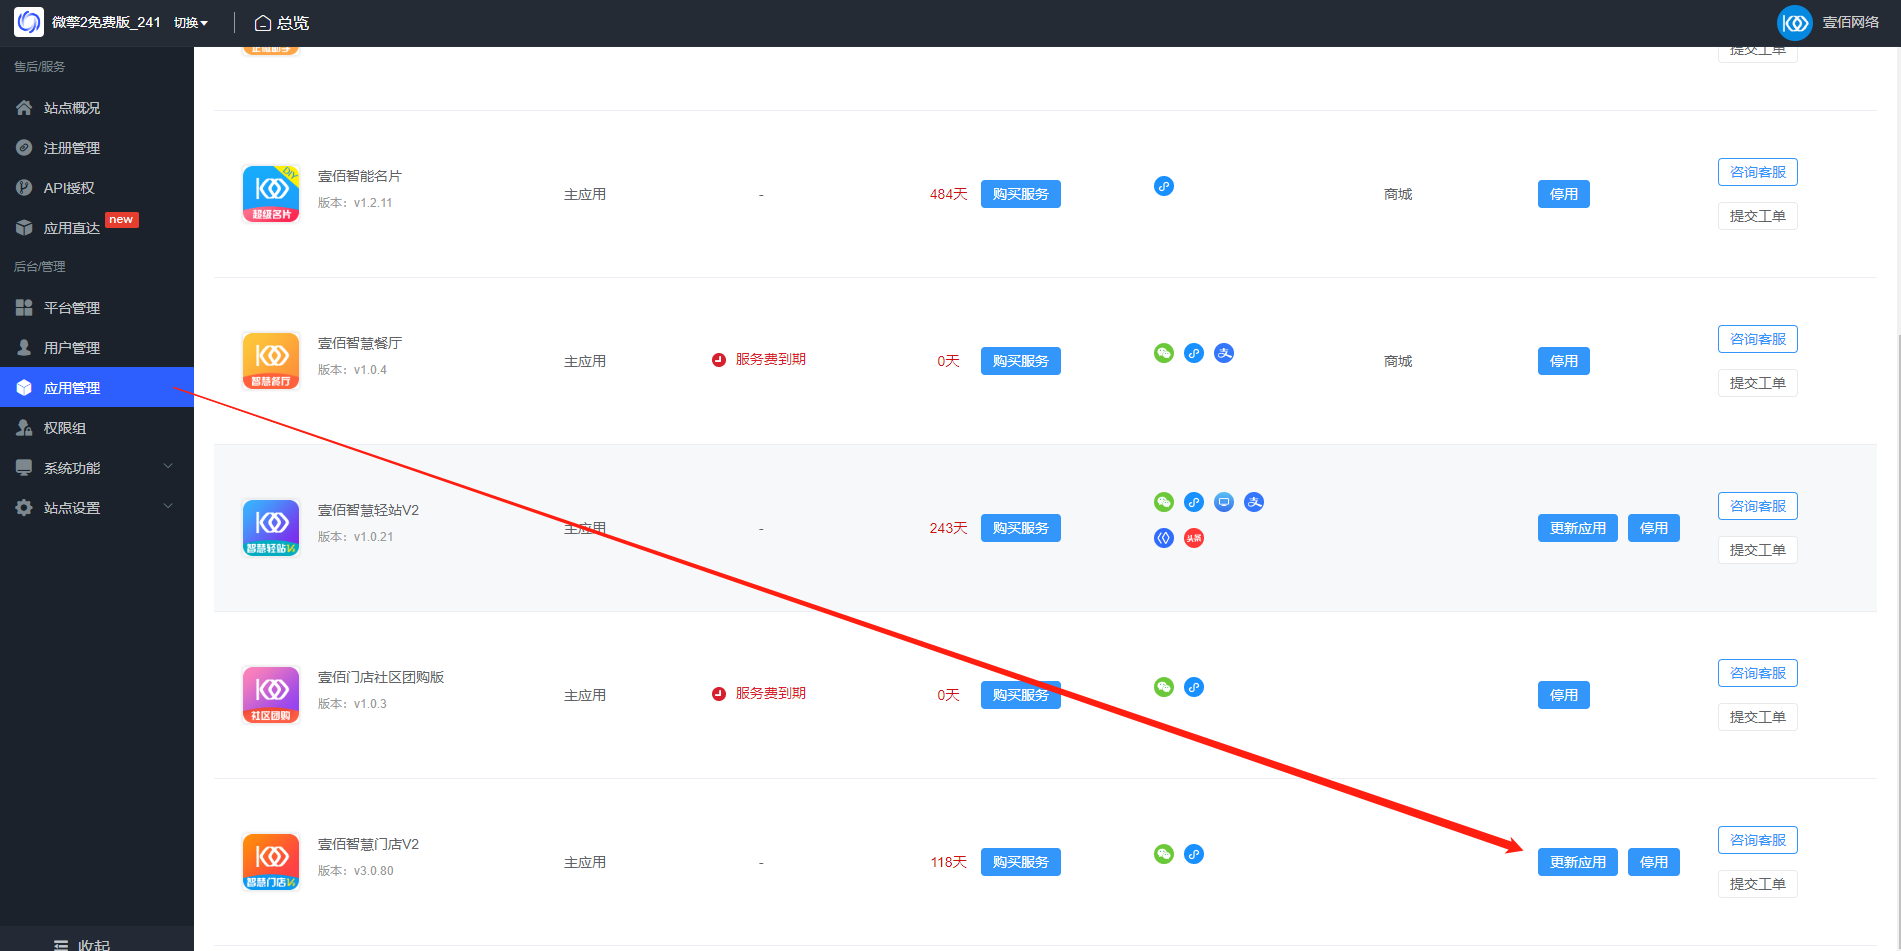This screenshot has height=951, width=1901.
Task: Disable 壹佰智能名片 with 停用
Action: point(1563,194)
